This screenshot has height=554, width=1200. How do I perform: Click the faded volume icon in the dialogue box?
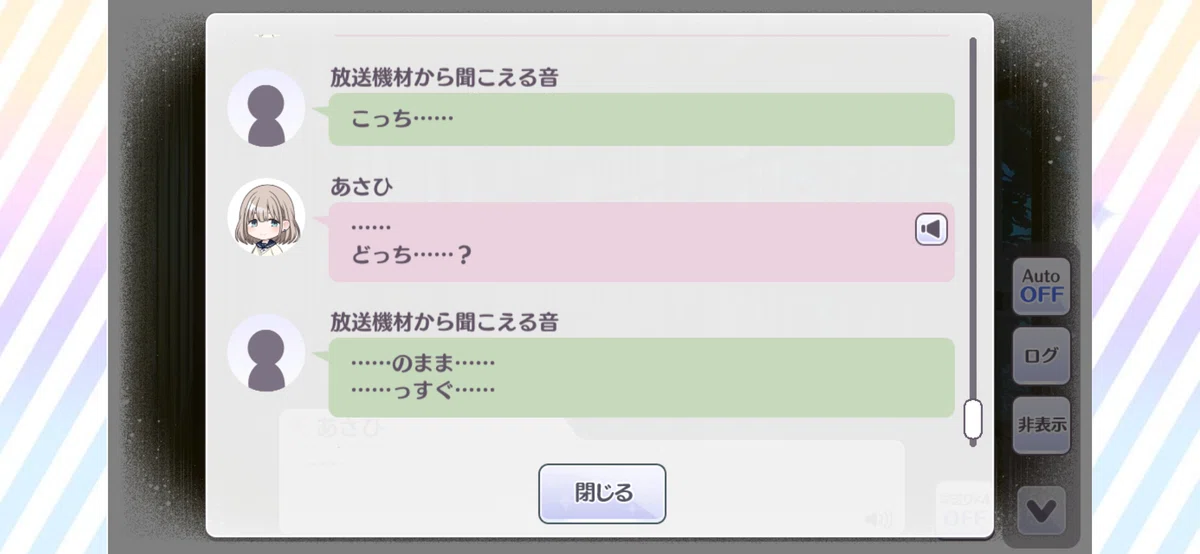878,519
